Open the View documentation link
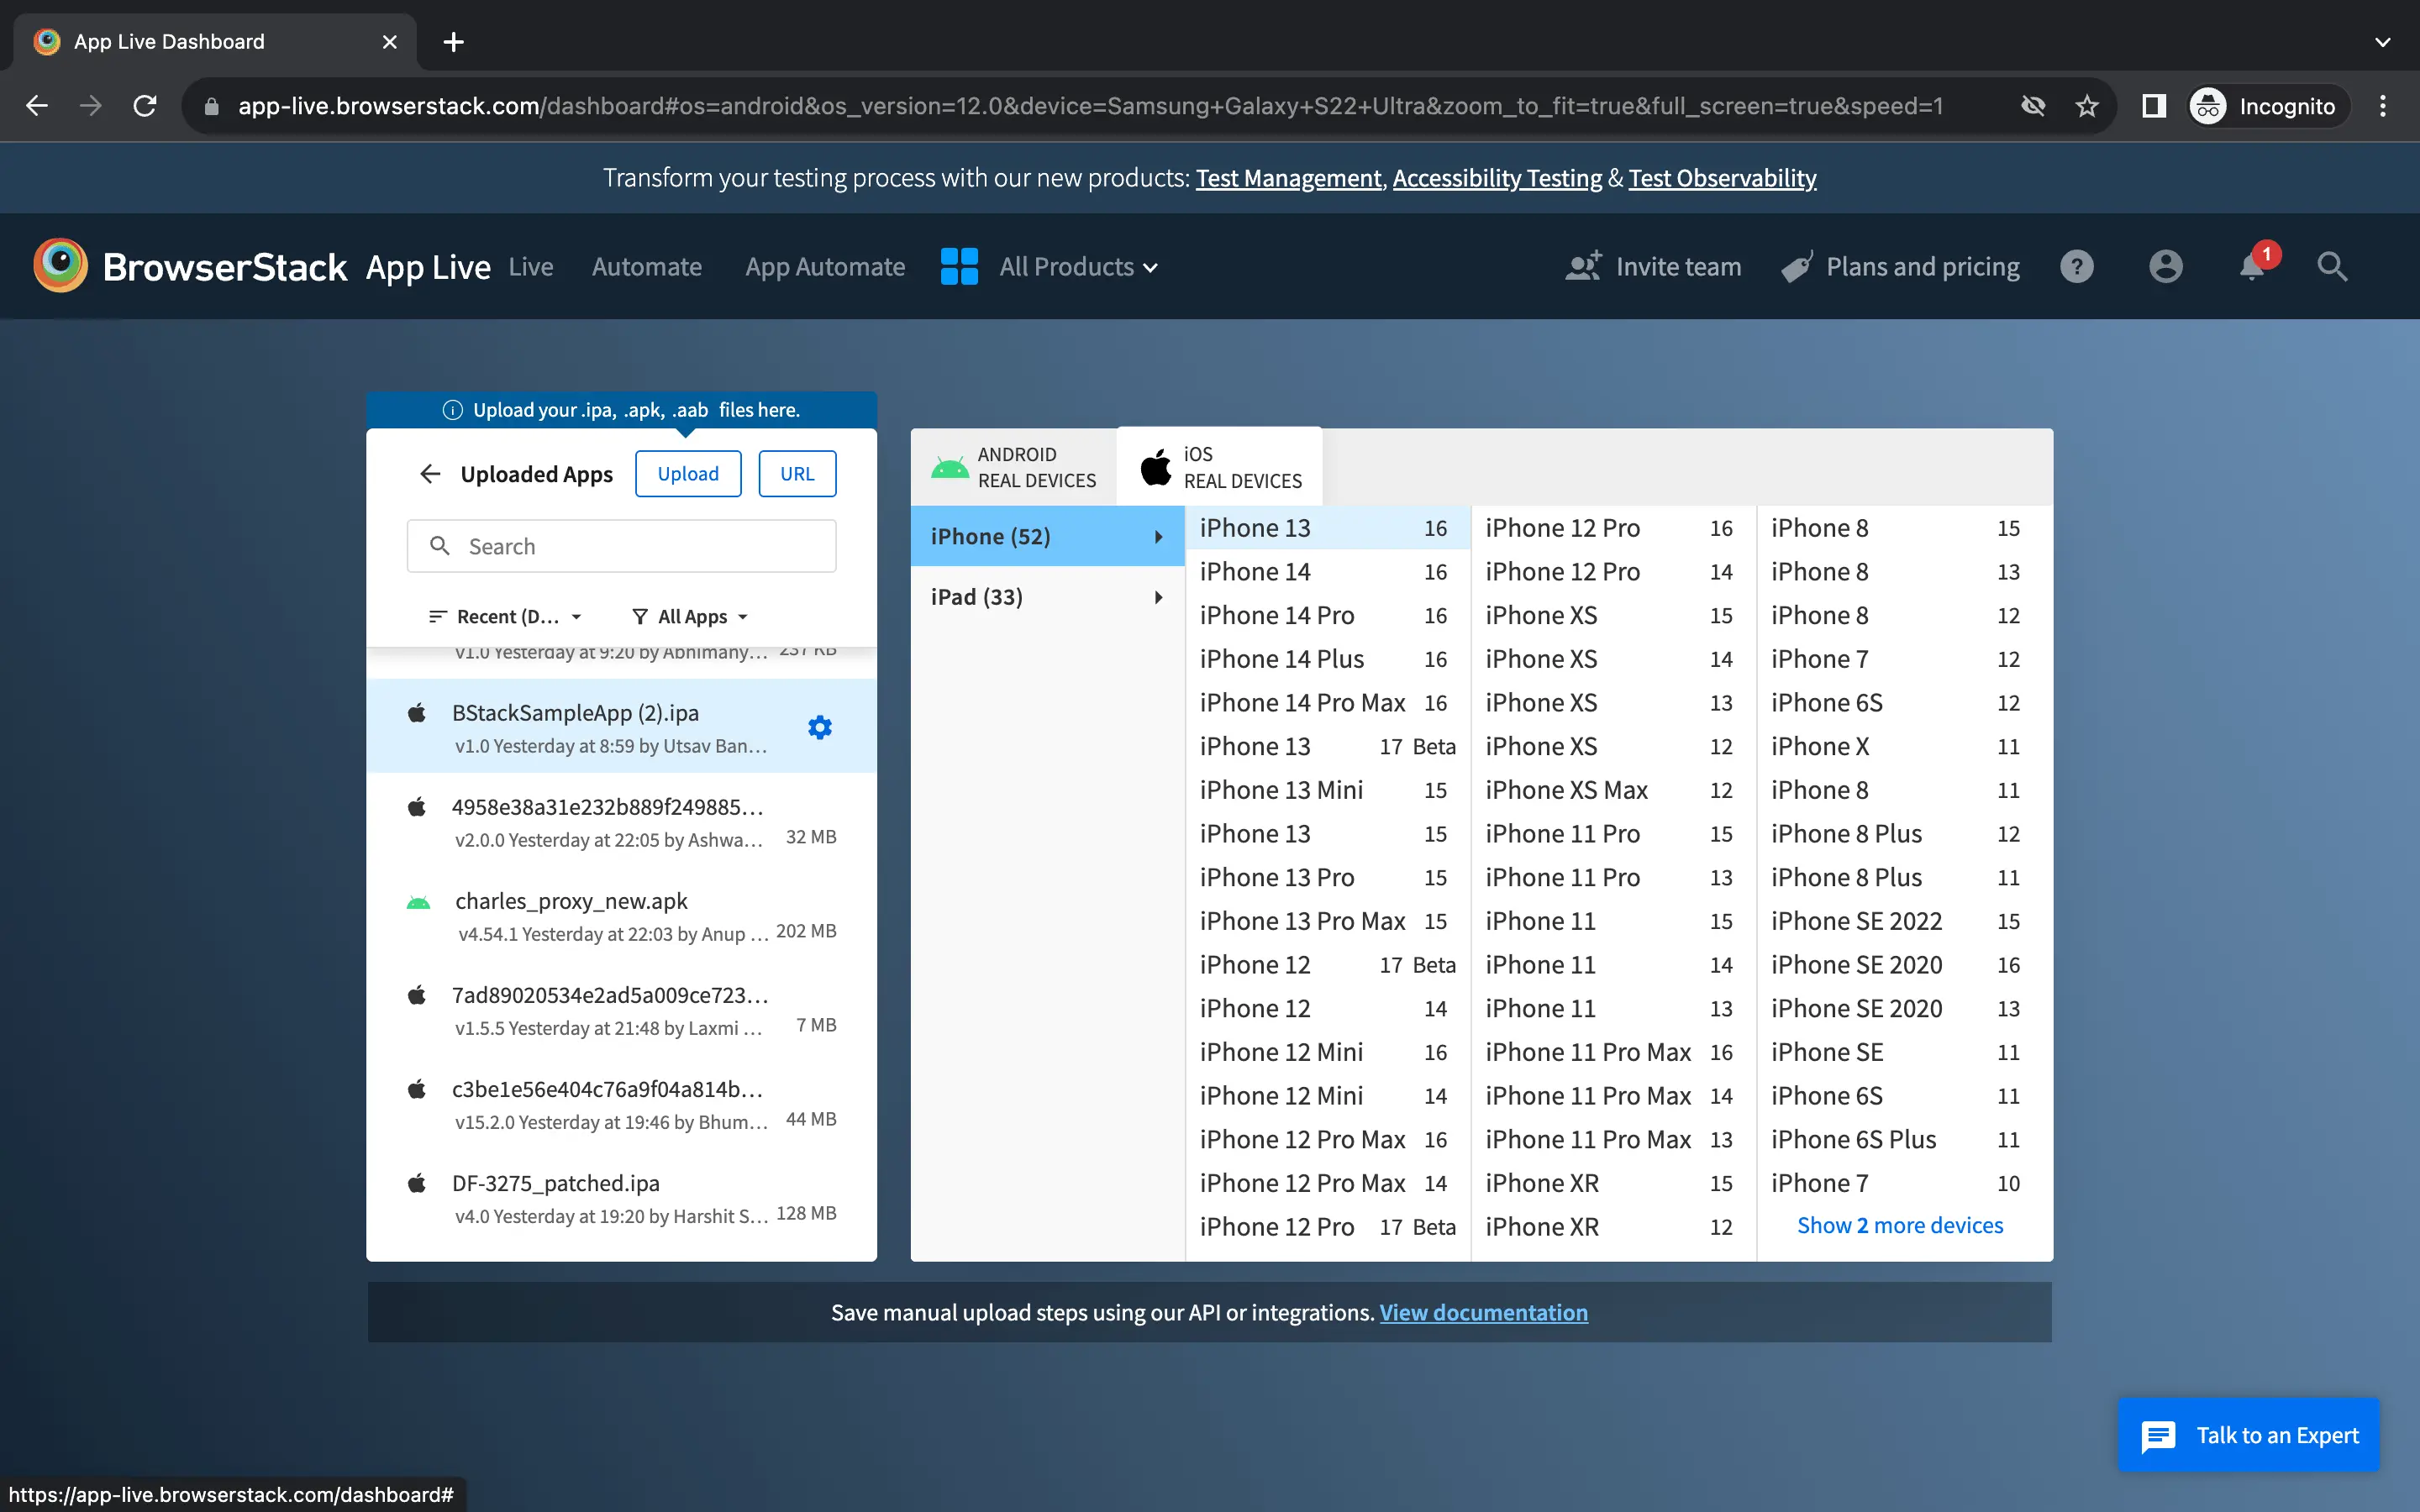2420x1512 pixels. point(1483,1312)
